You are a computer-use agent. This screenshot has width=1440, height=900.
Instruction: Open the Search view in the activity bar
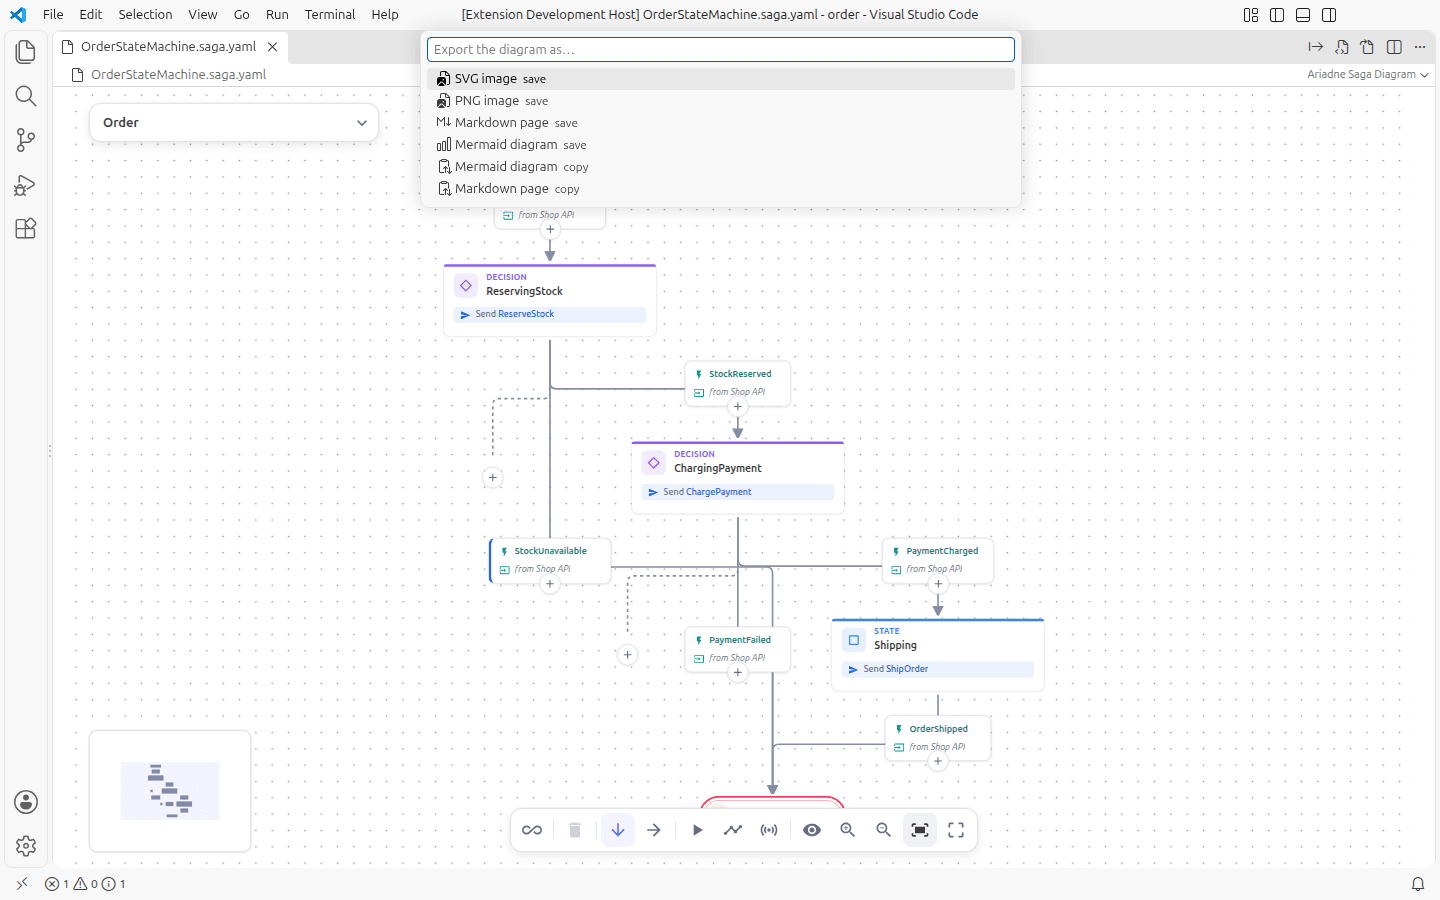click(x=26, y=96)
